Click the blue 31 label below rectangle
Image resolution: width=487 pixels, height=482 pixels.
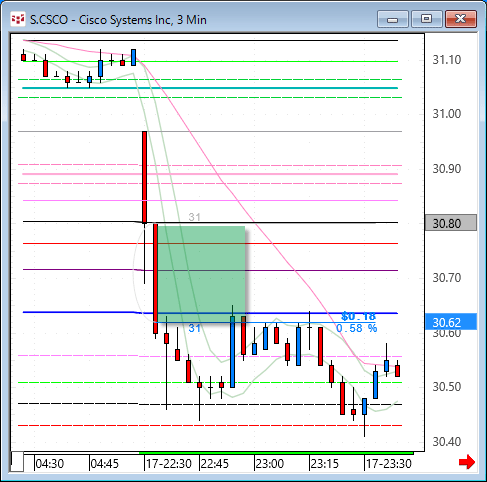point(195,328)
